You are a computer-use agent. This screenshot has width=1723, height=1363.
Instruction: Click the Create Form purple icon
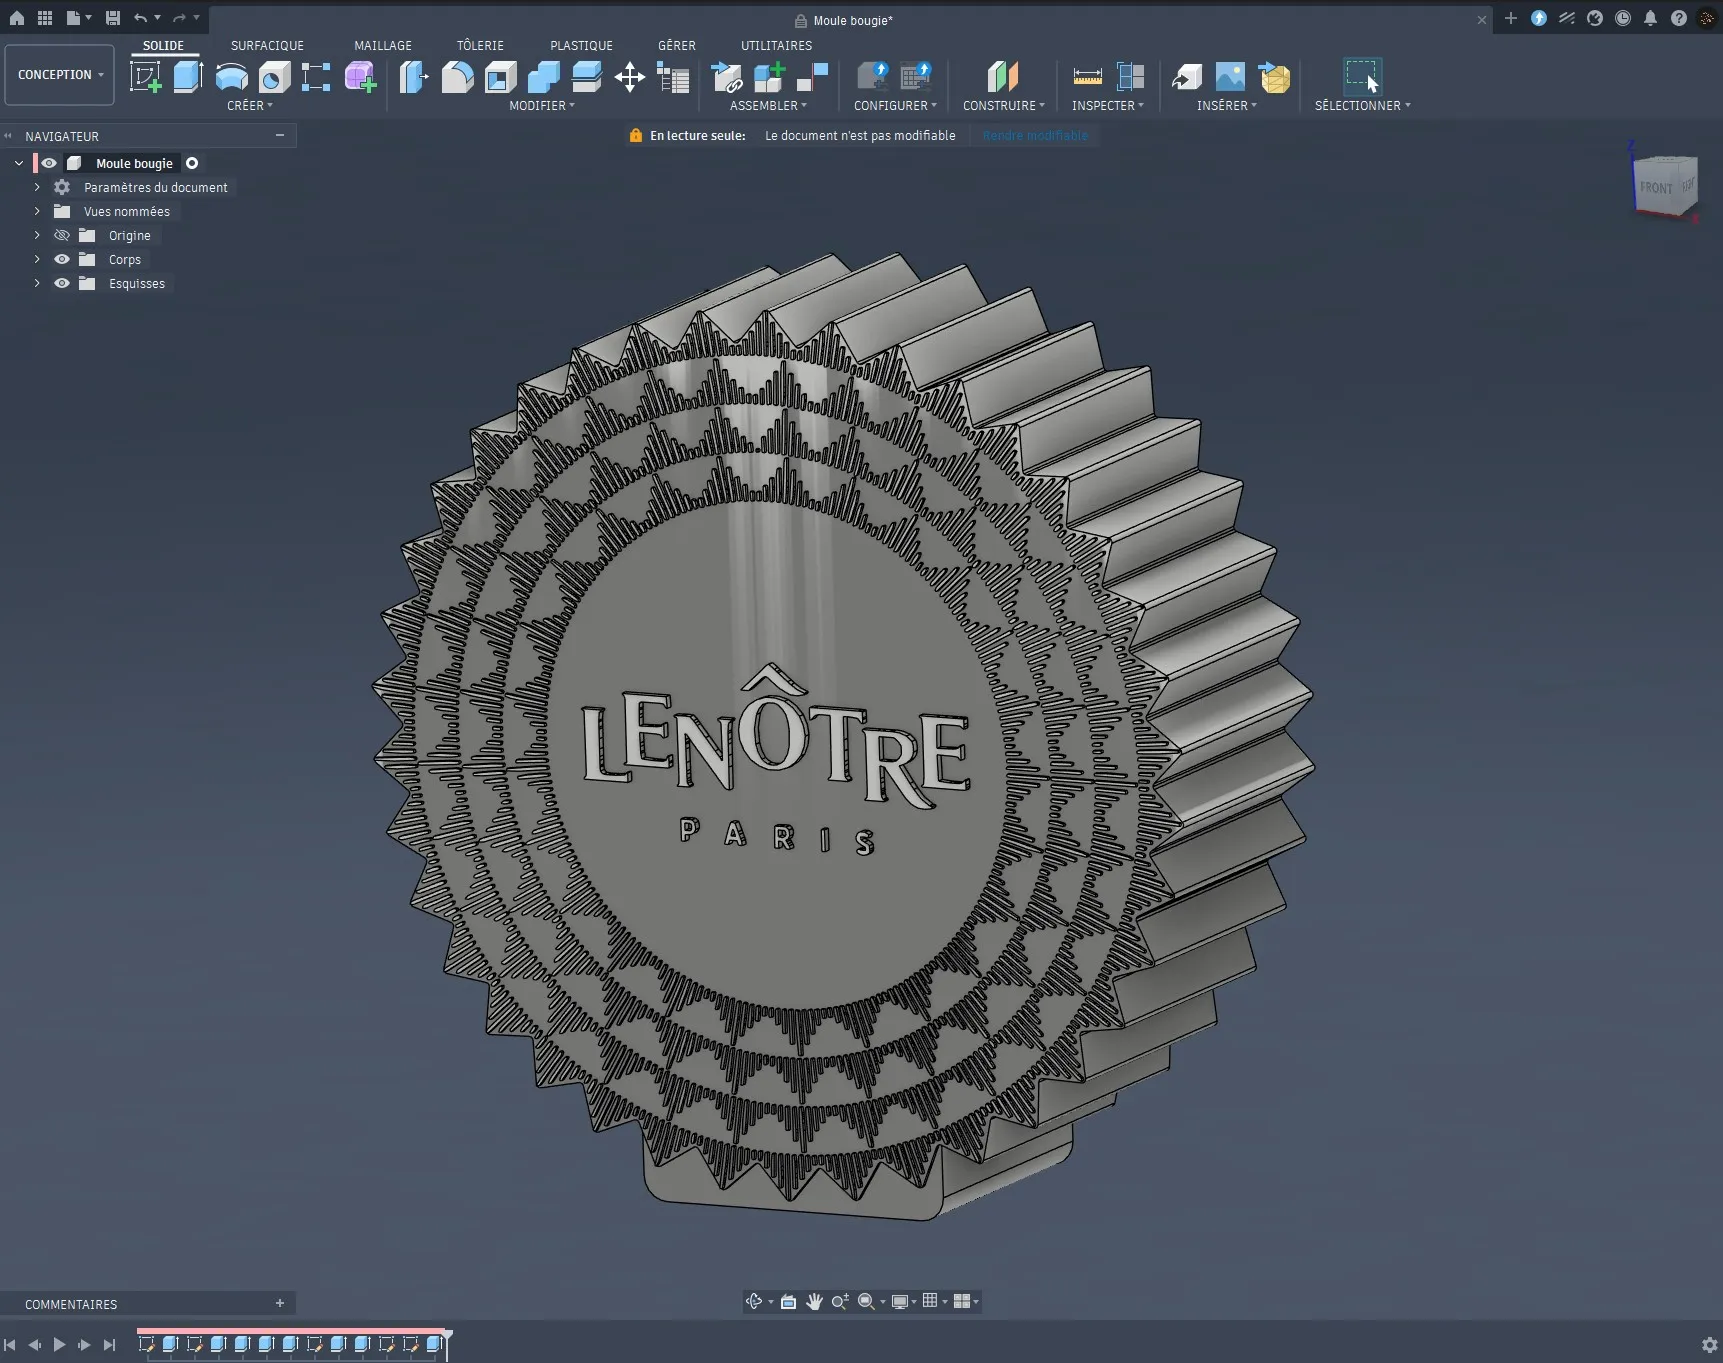(x=360, y=77)
